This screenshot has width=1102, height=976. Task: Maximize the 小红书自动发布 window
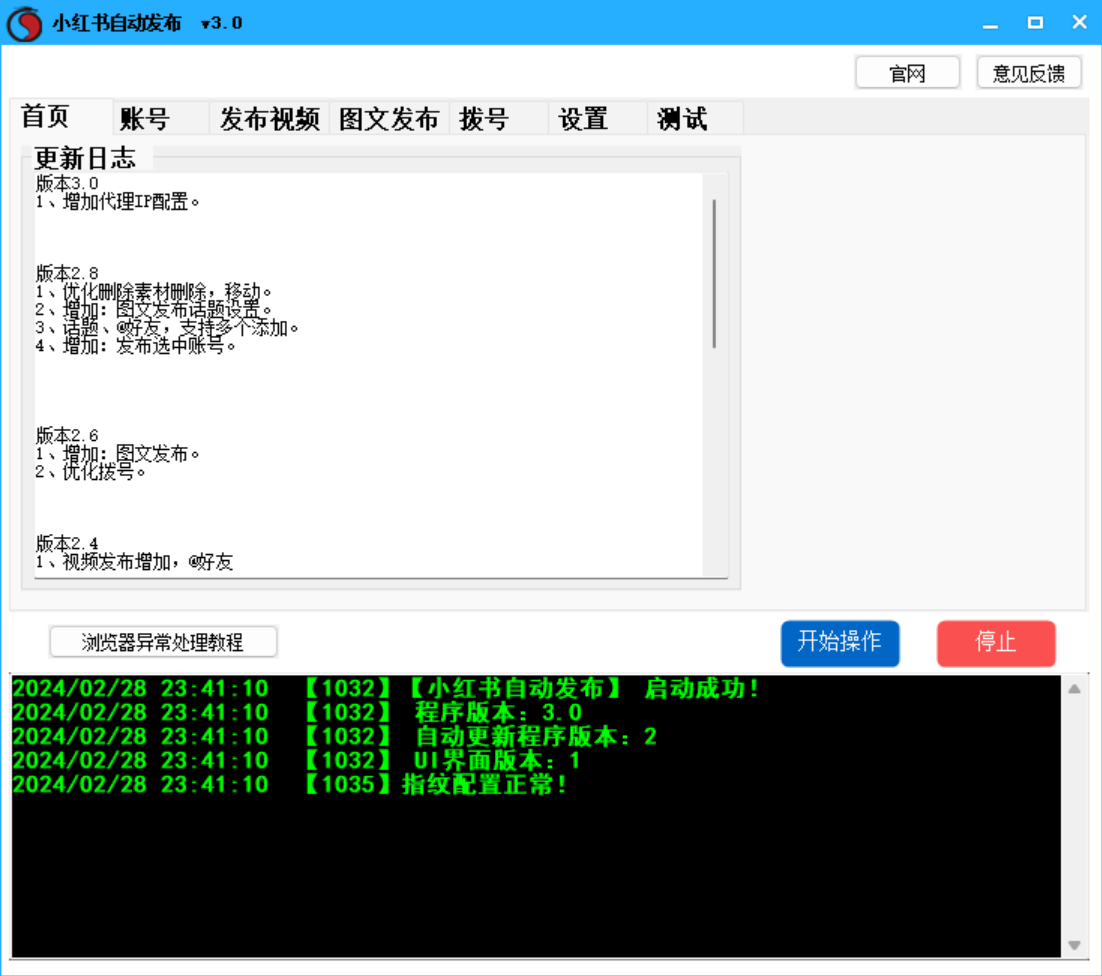pos(1035,23)
